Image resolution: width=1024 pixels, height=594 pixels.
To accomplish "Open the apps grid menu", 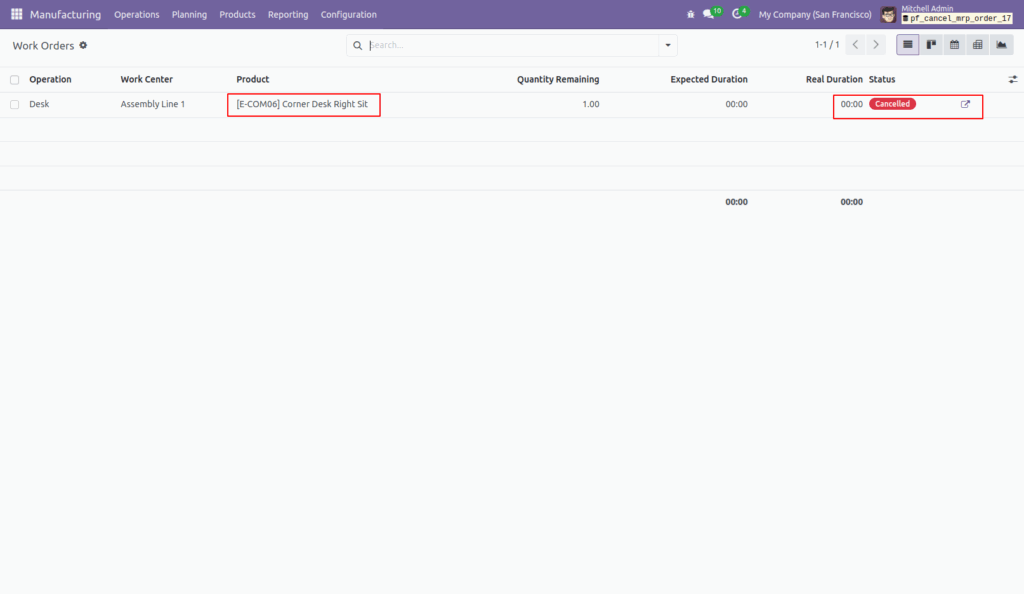I will (16, 13).
